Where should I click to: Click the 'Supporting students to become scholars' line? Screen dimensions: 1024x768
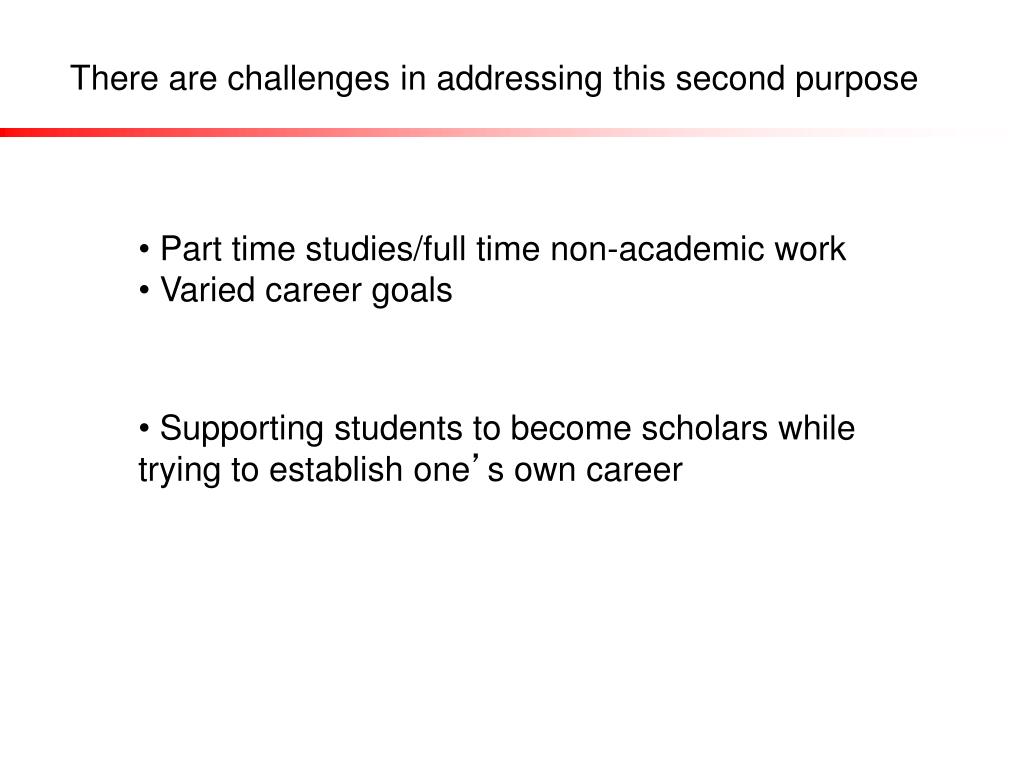497,430
